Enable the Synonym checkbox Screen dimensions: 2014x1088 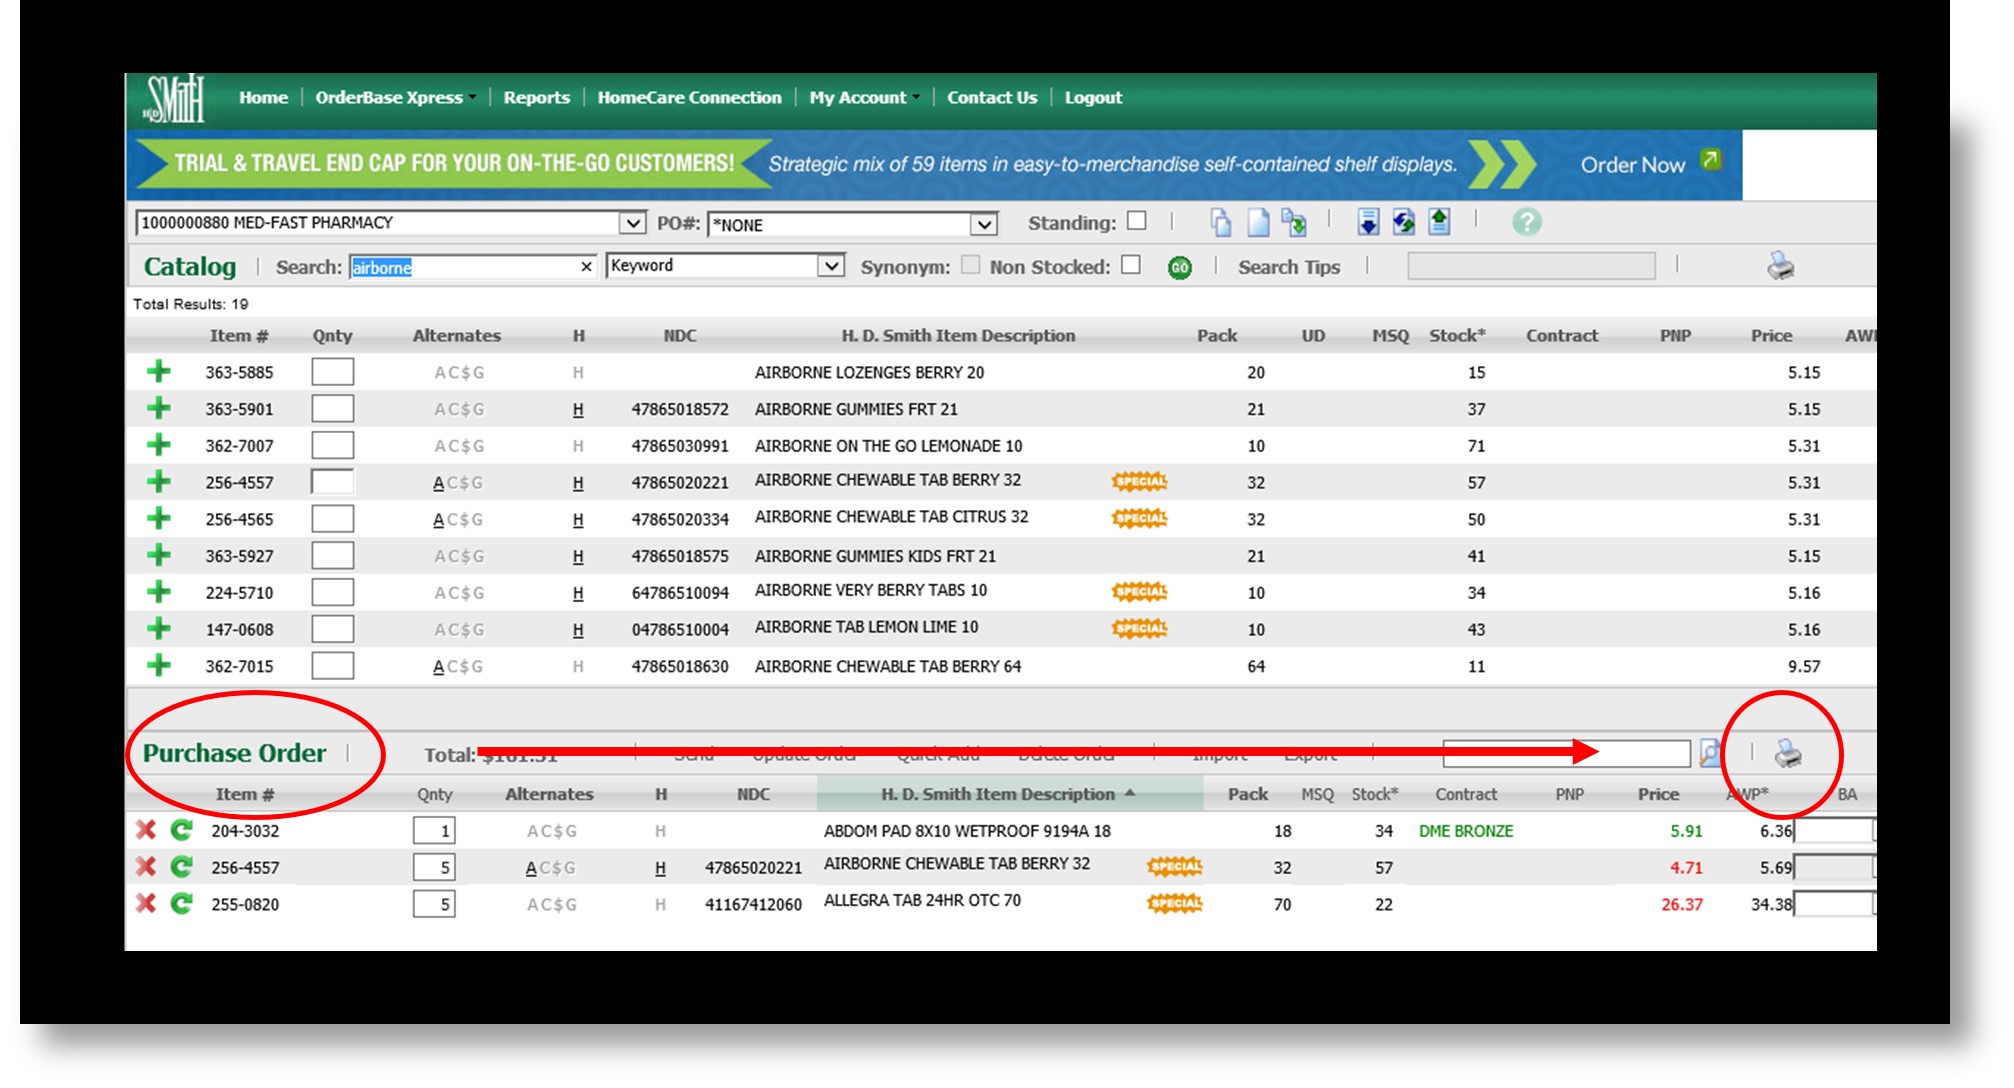[x=970, y=265]
